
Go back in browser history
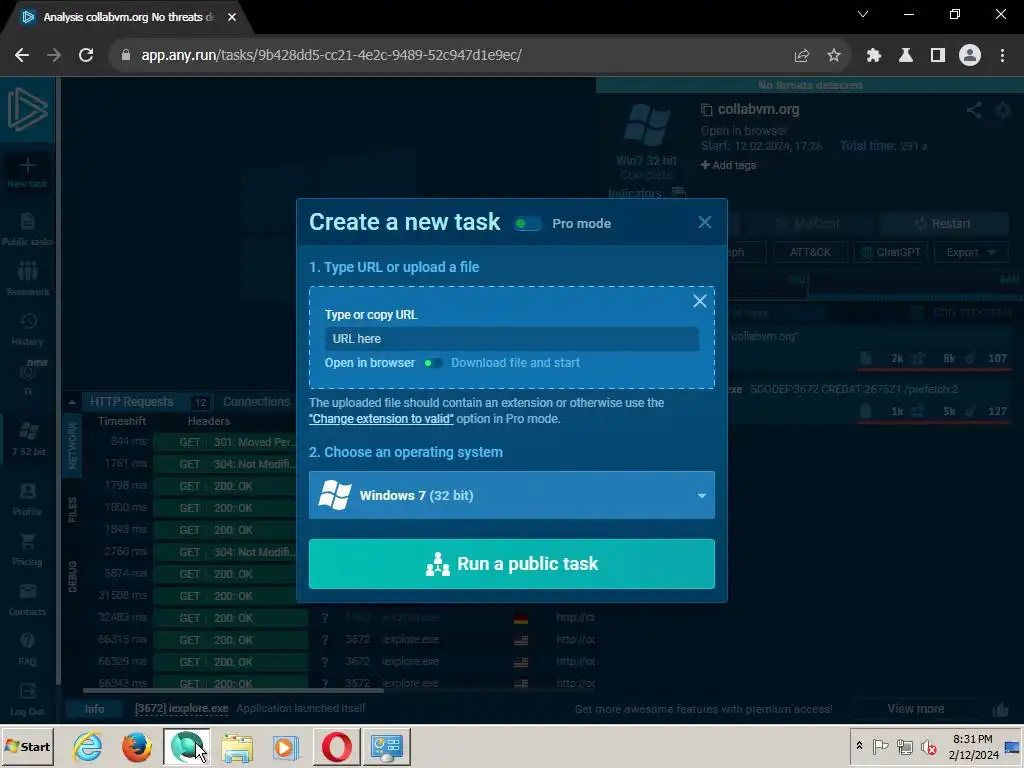pyautogui.click(x=22, y=56)
